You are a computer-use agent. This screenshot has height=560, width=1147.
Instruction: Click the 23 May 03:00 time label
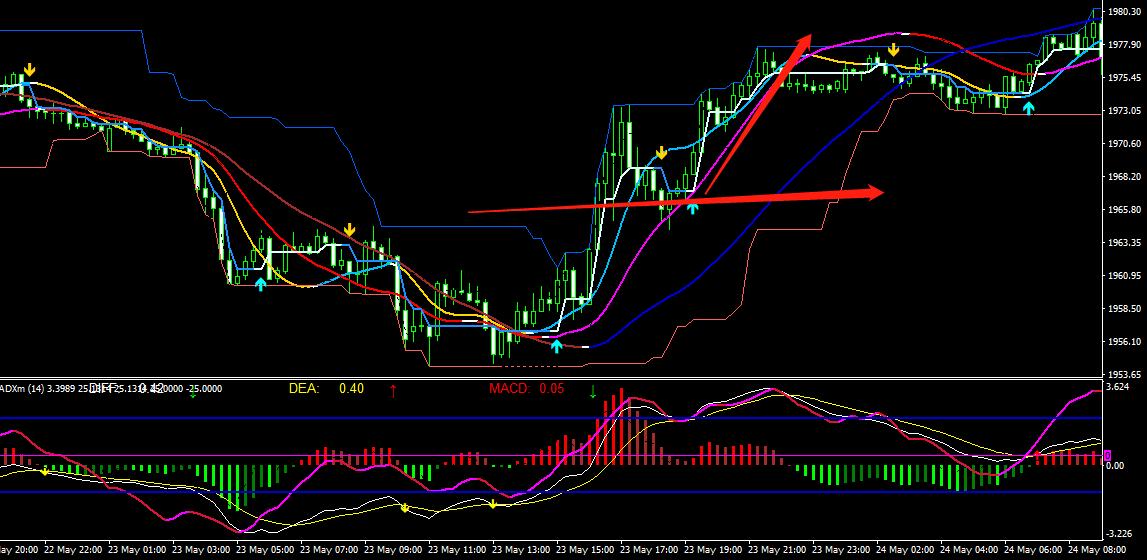pyautogui.click(x=203, y=548)
